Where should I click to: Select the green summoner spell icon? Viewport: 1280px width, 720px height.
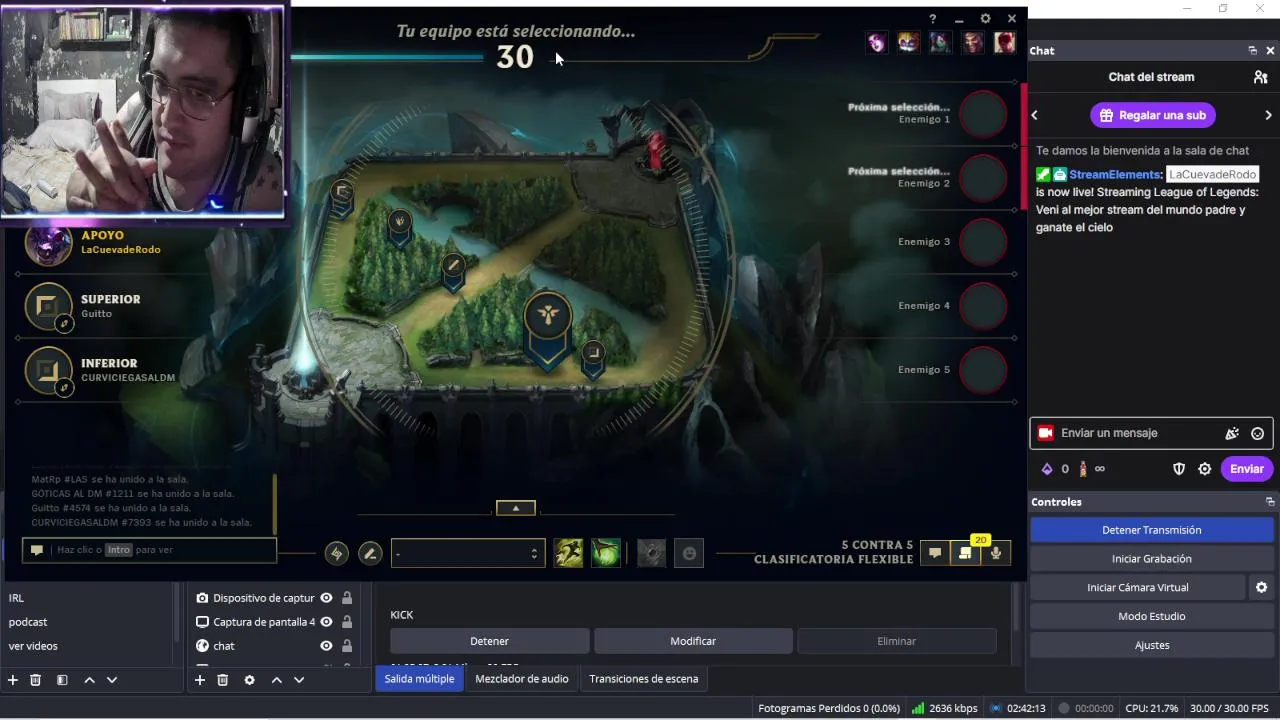606,553
